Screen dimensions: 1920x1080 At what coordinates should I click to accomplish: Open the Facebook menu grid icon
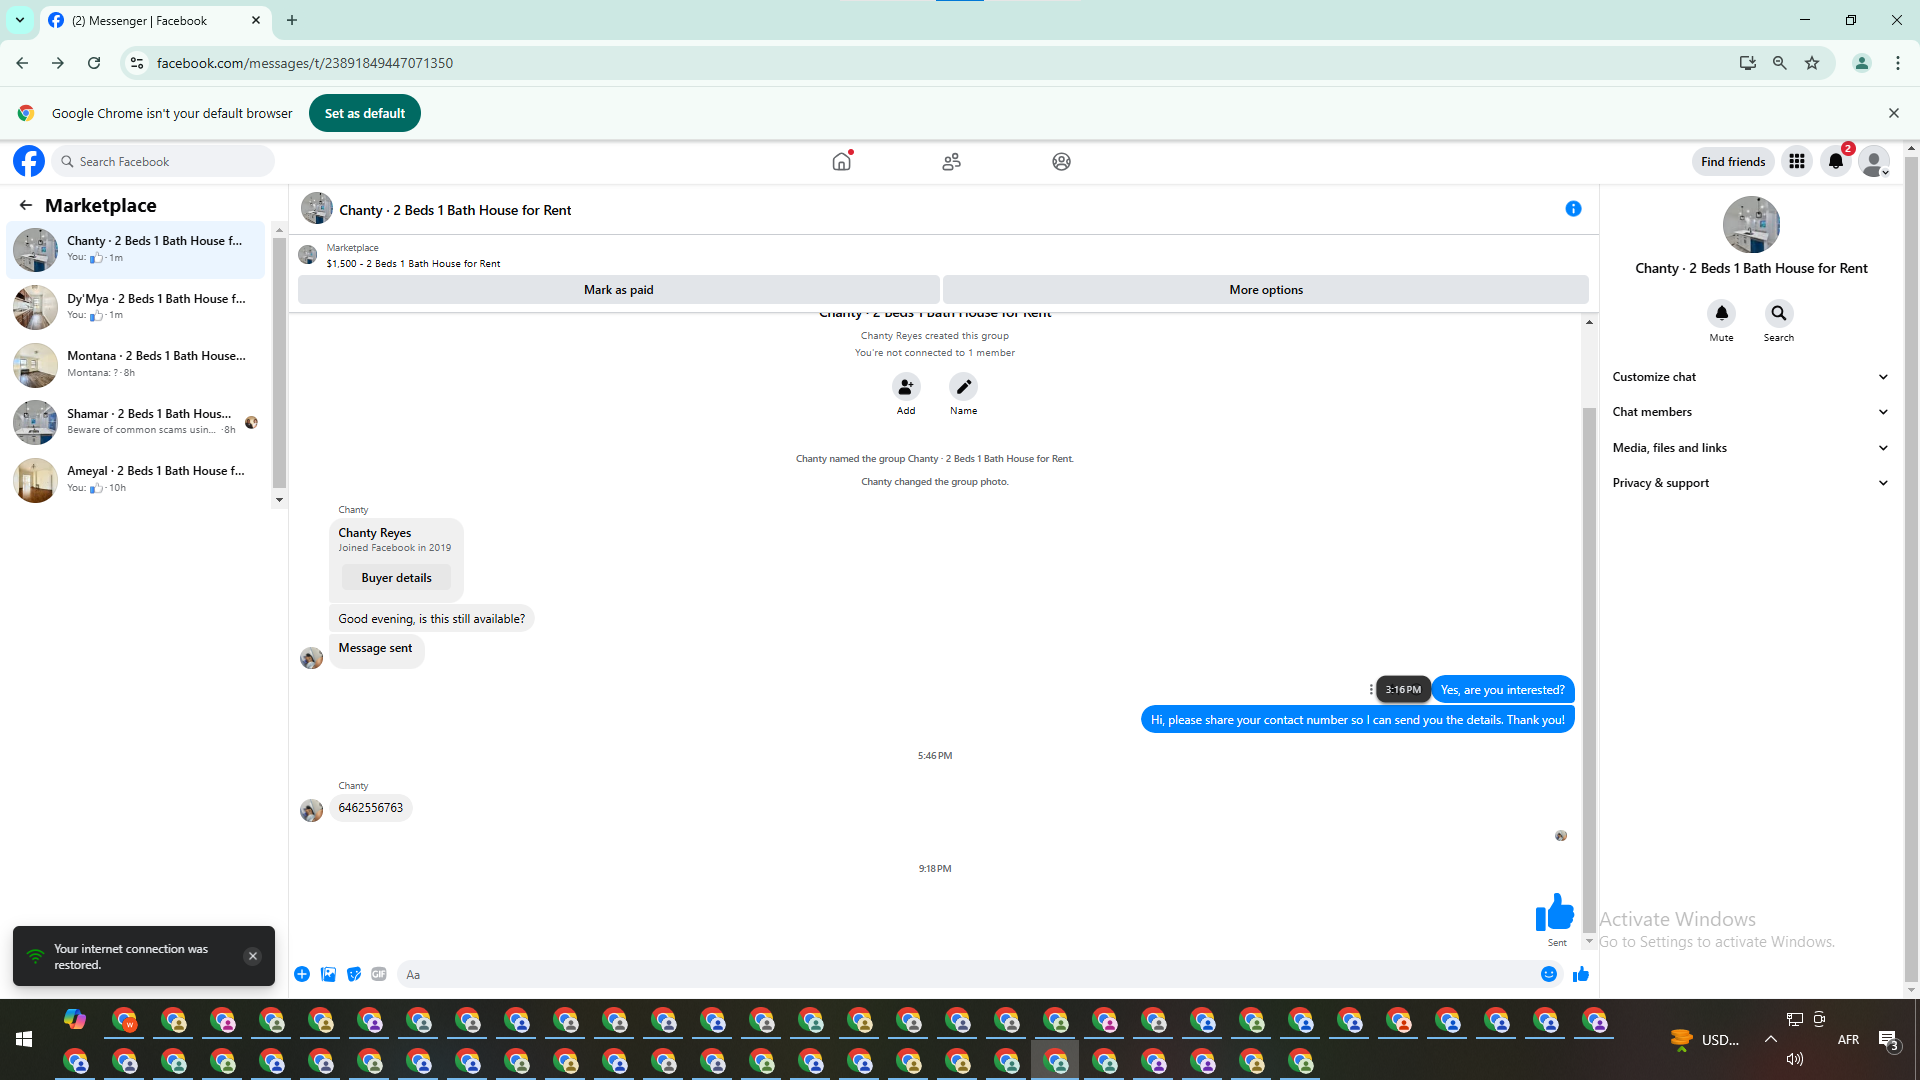tap(1797, 161)
